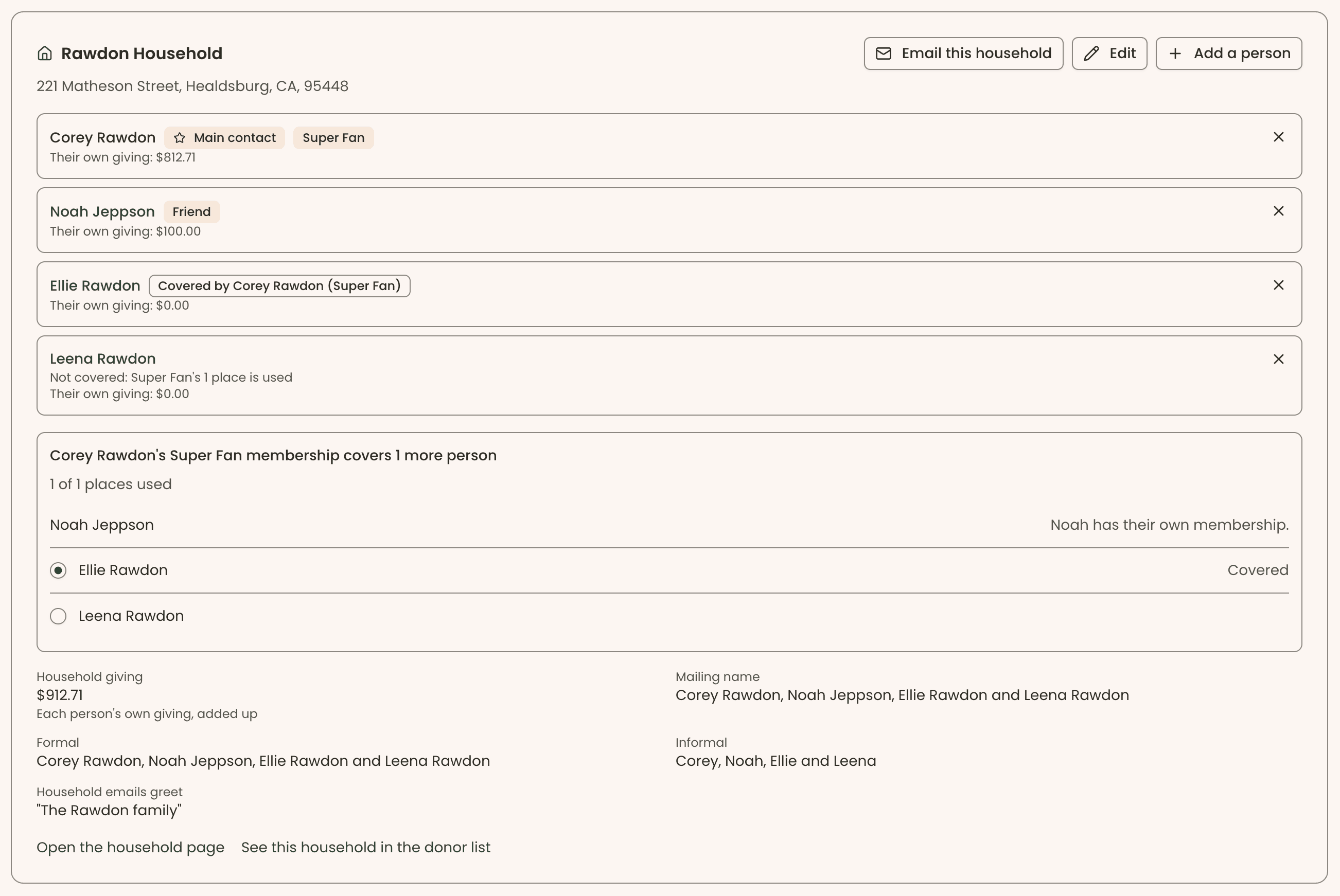Image resolution: width=1340 pixels, height=896 pixels.
Task: Click the star icon in Main contact badge
Action: tap(180, 138)
